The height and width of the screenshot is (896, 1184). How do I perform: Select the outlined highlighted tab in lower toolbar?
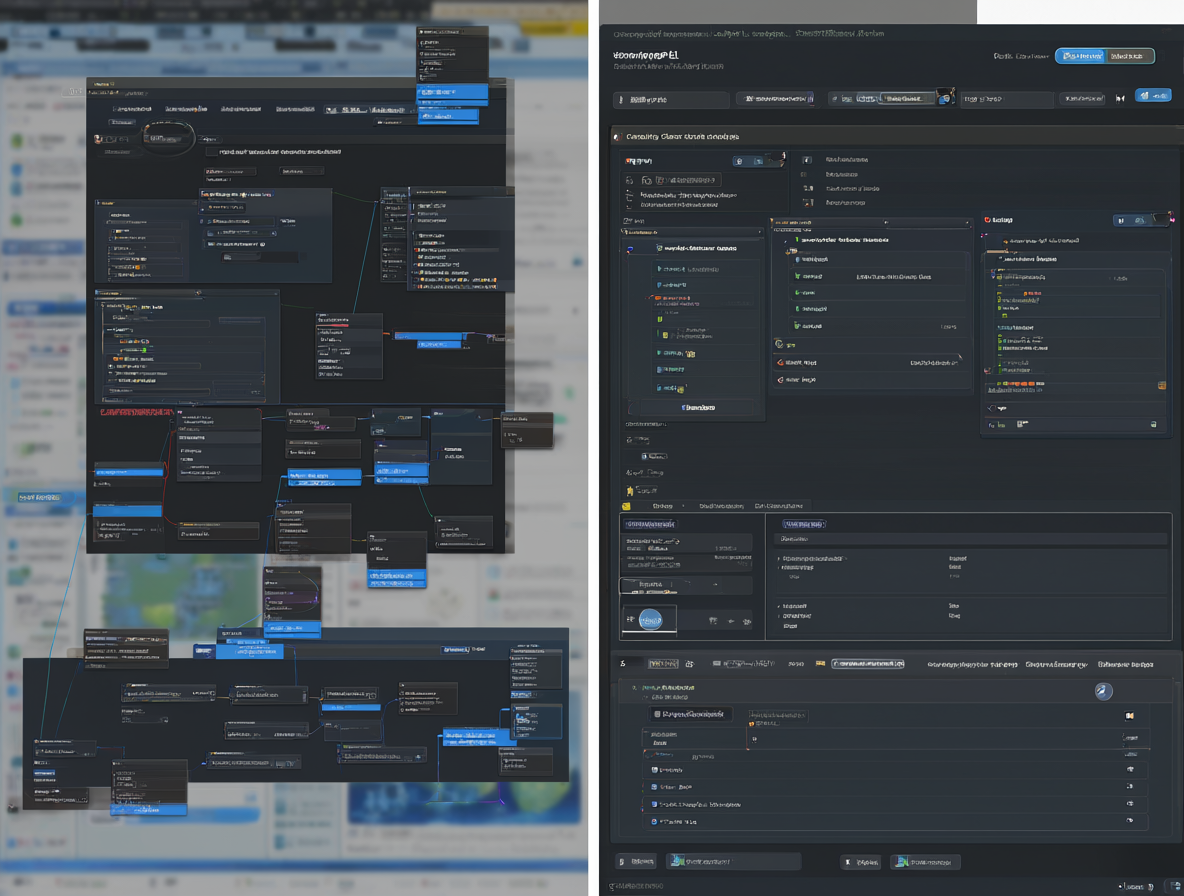click(868, 664)
